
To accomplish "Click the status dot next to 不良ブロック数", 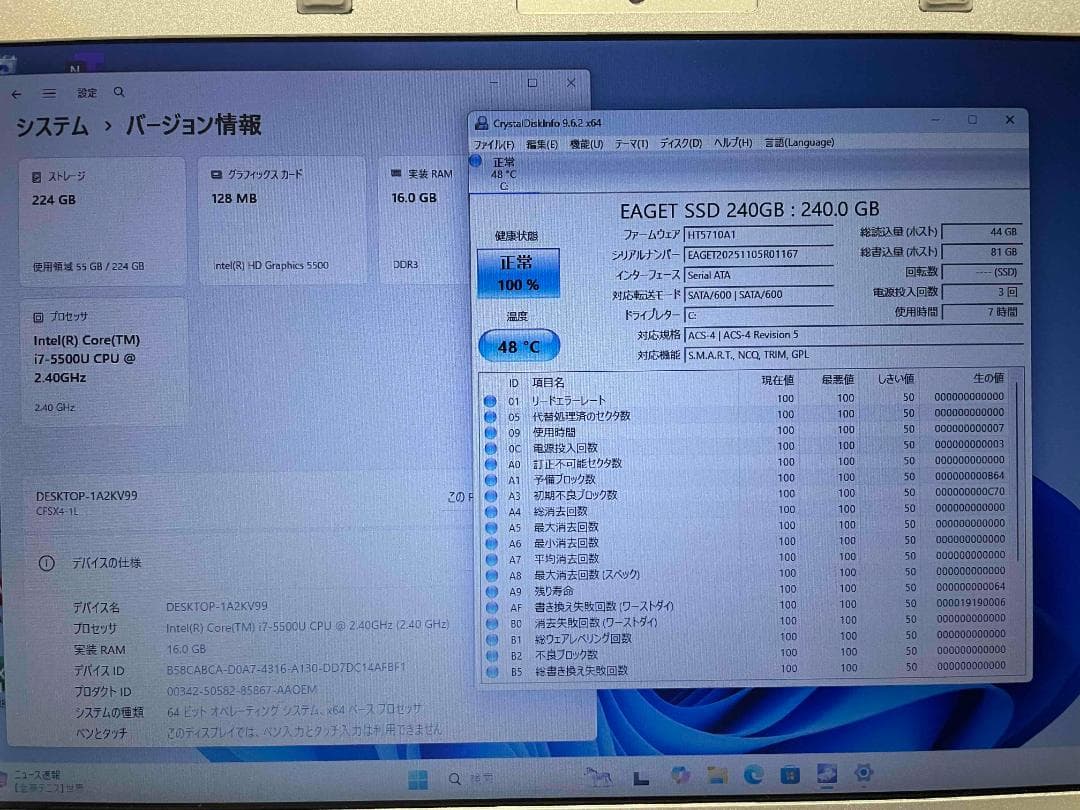I will 490,655.
